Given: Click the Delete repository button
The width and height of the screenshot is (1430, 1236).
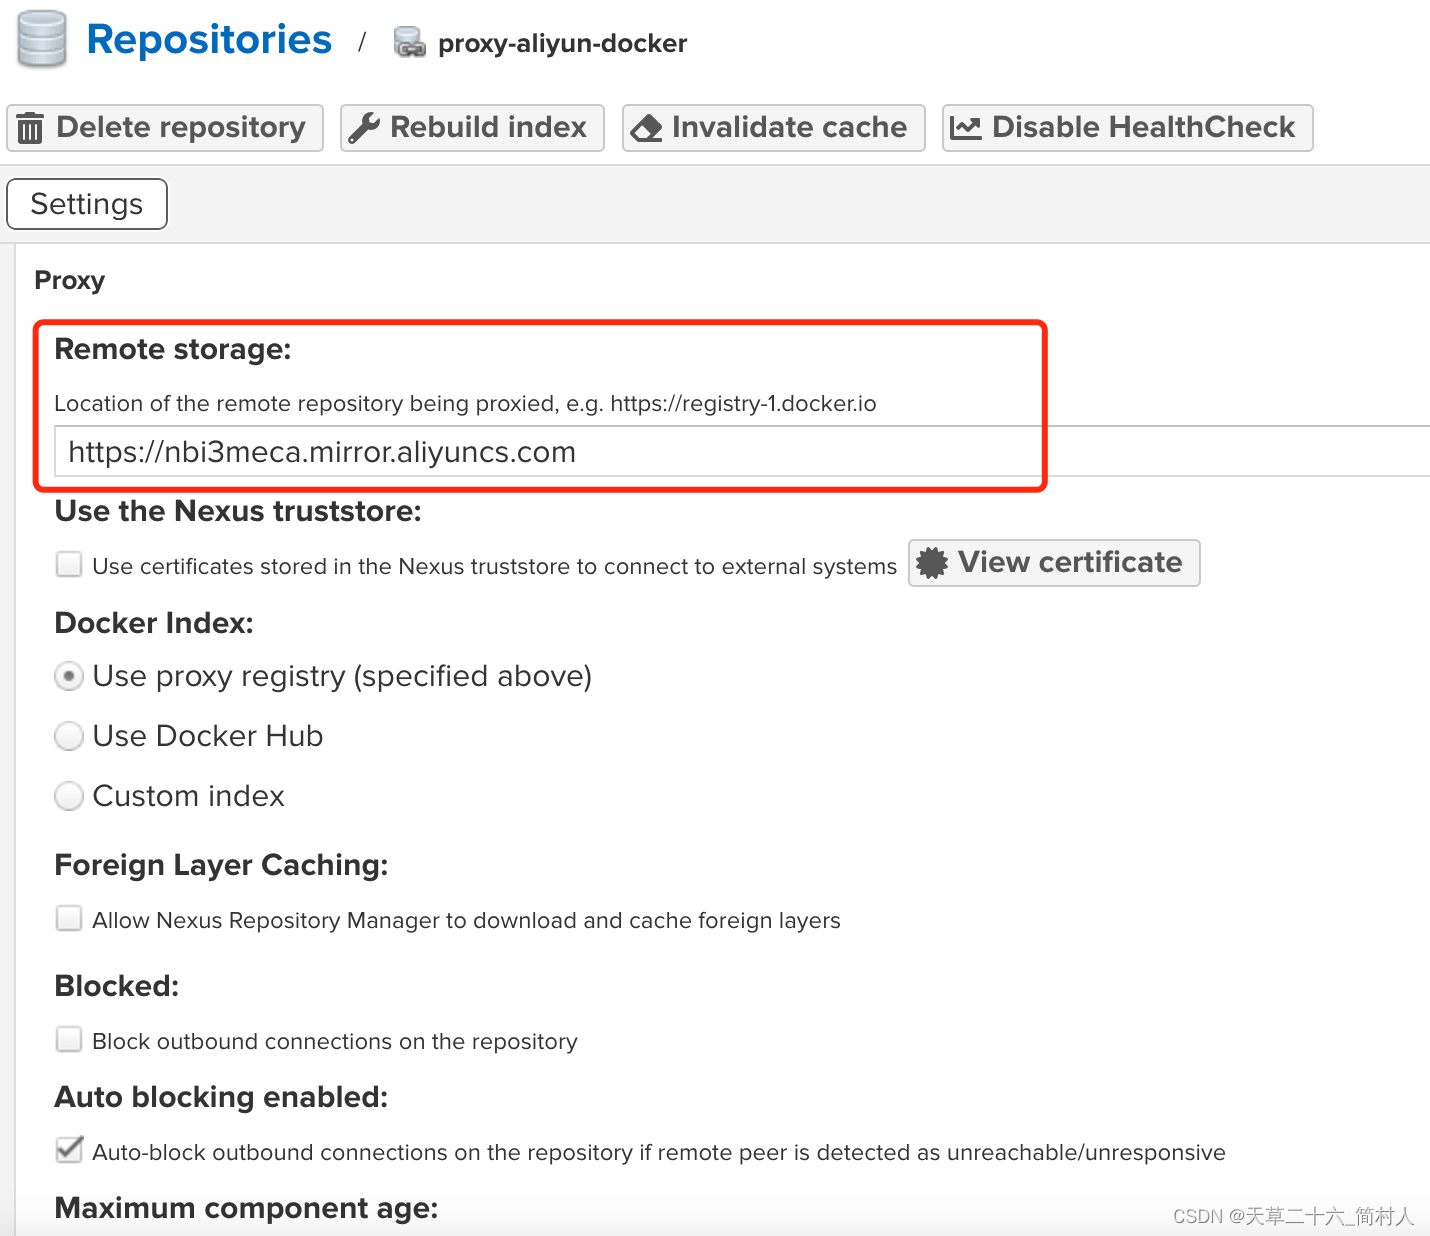Looking at the screenshot, I should (165, 128).
